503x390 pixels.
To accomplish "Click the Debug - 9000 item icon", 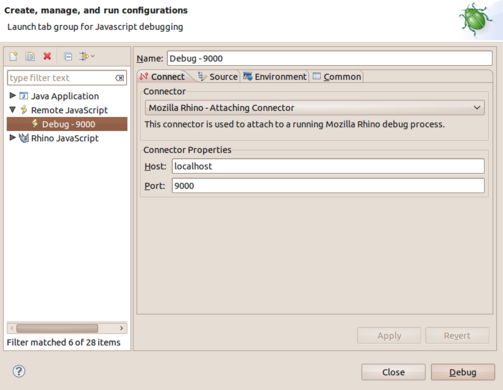I will [x=35, y=124].
